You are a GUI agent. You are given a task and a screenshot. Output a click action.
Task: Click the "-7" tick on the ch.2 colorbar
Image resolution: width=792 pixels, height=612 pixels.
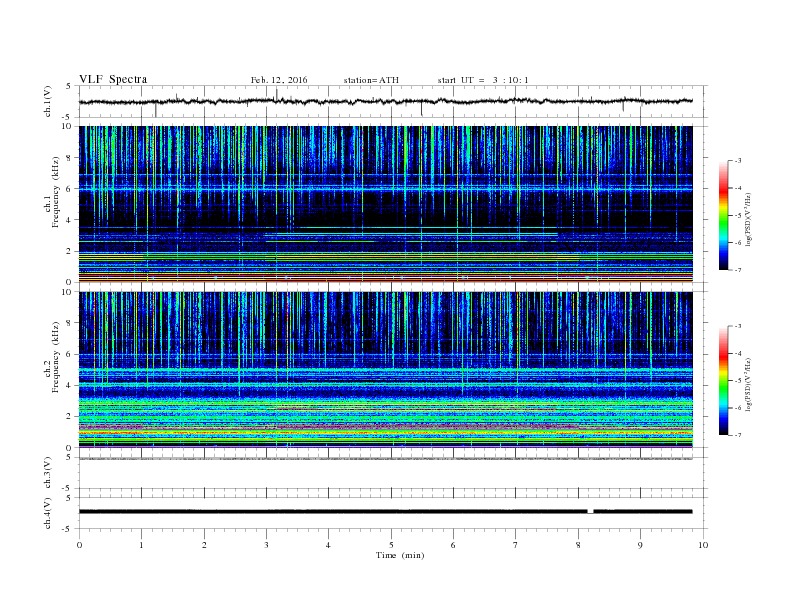(738, 435)
